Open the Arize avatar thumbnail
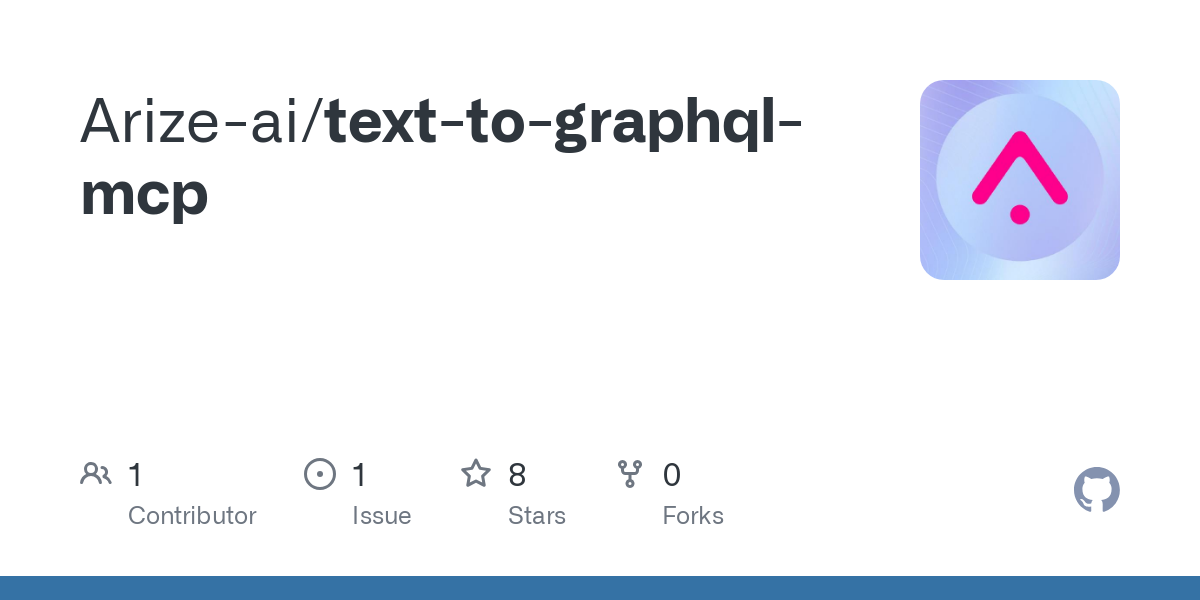This screenshot has width=1200, height=600. (1020, 180)
